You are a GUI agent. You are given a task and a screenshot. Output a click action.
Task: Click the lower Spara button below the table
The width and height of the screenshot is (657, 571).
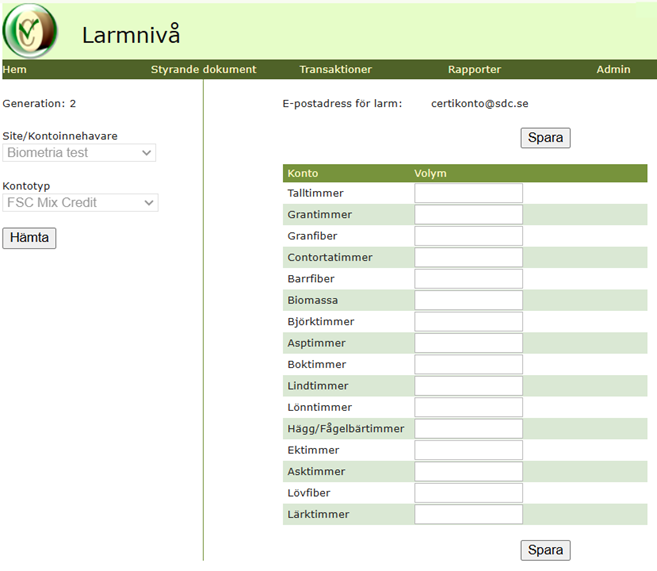pyautogui.click(x=546, y=550)
